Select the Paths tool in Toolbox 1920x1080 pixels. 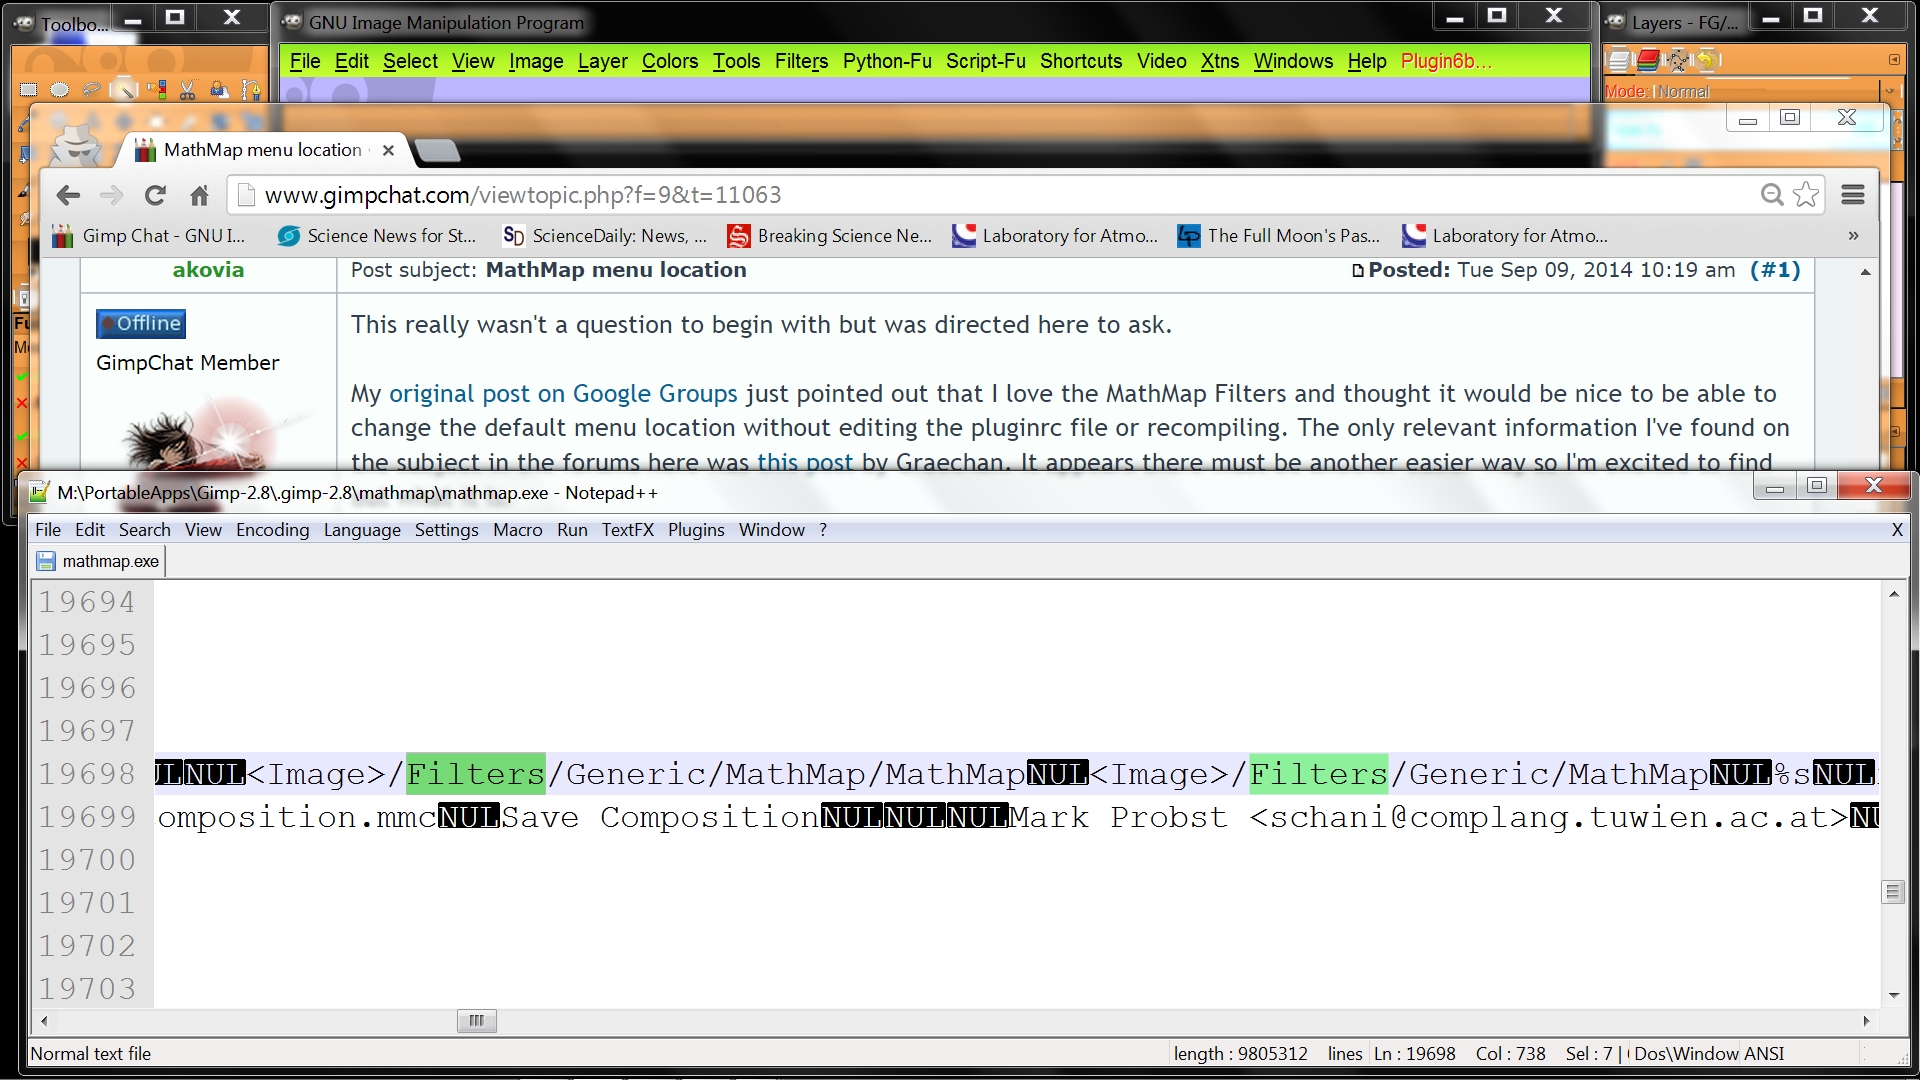tap(250, 90)
